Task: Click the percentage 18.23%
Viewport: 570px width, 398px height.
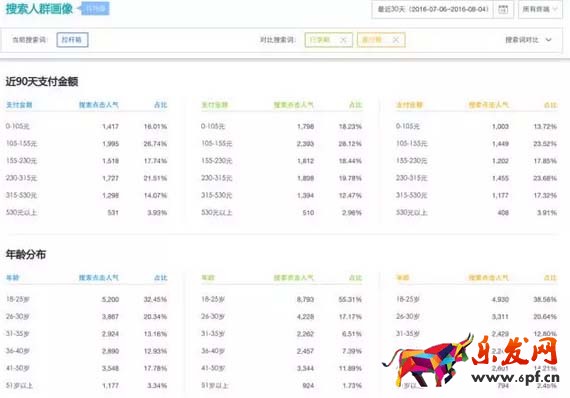Action: click(x=350, y=126)
